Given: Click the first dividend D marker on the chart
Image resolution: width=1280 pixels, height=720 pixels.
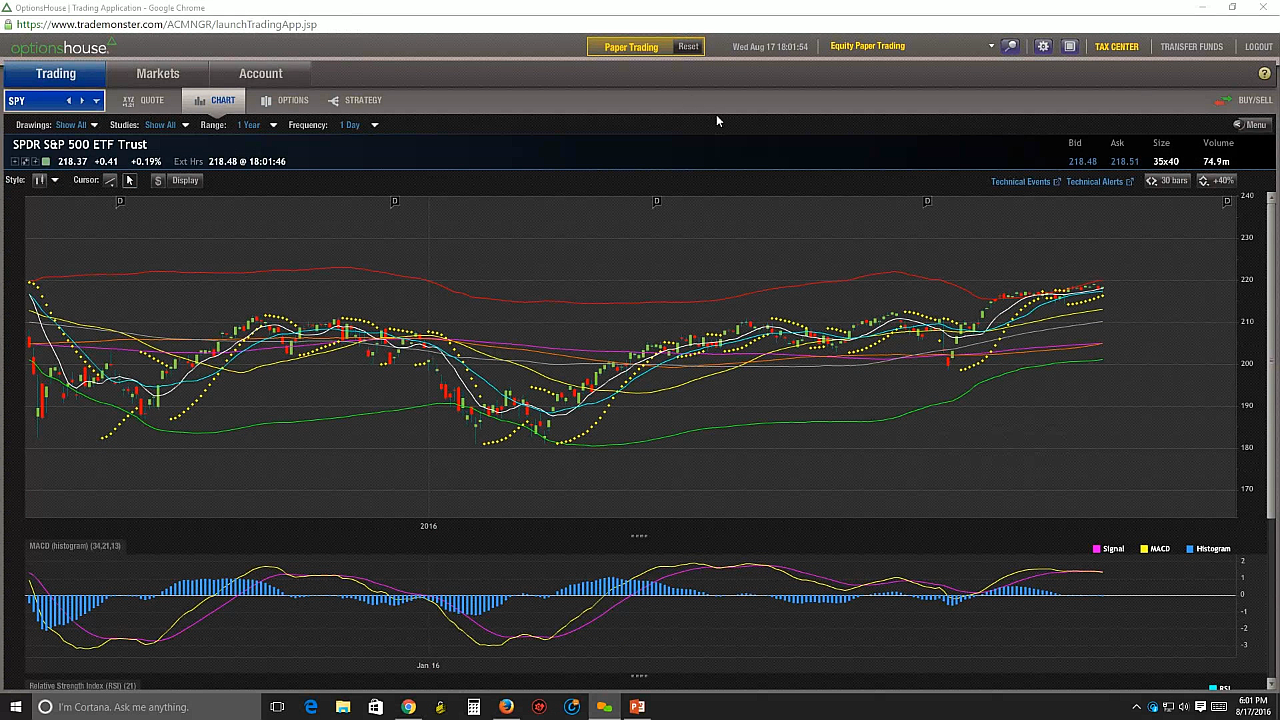Looking at the screenshot, I should click(x=120, y=201).
